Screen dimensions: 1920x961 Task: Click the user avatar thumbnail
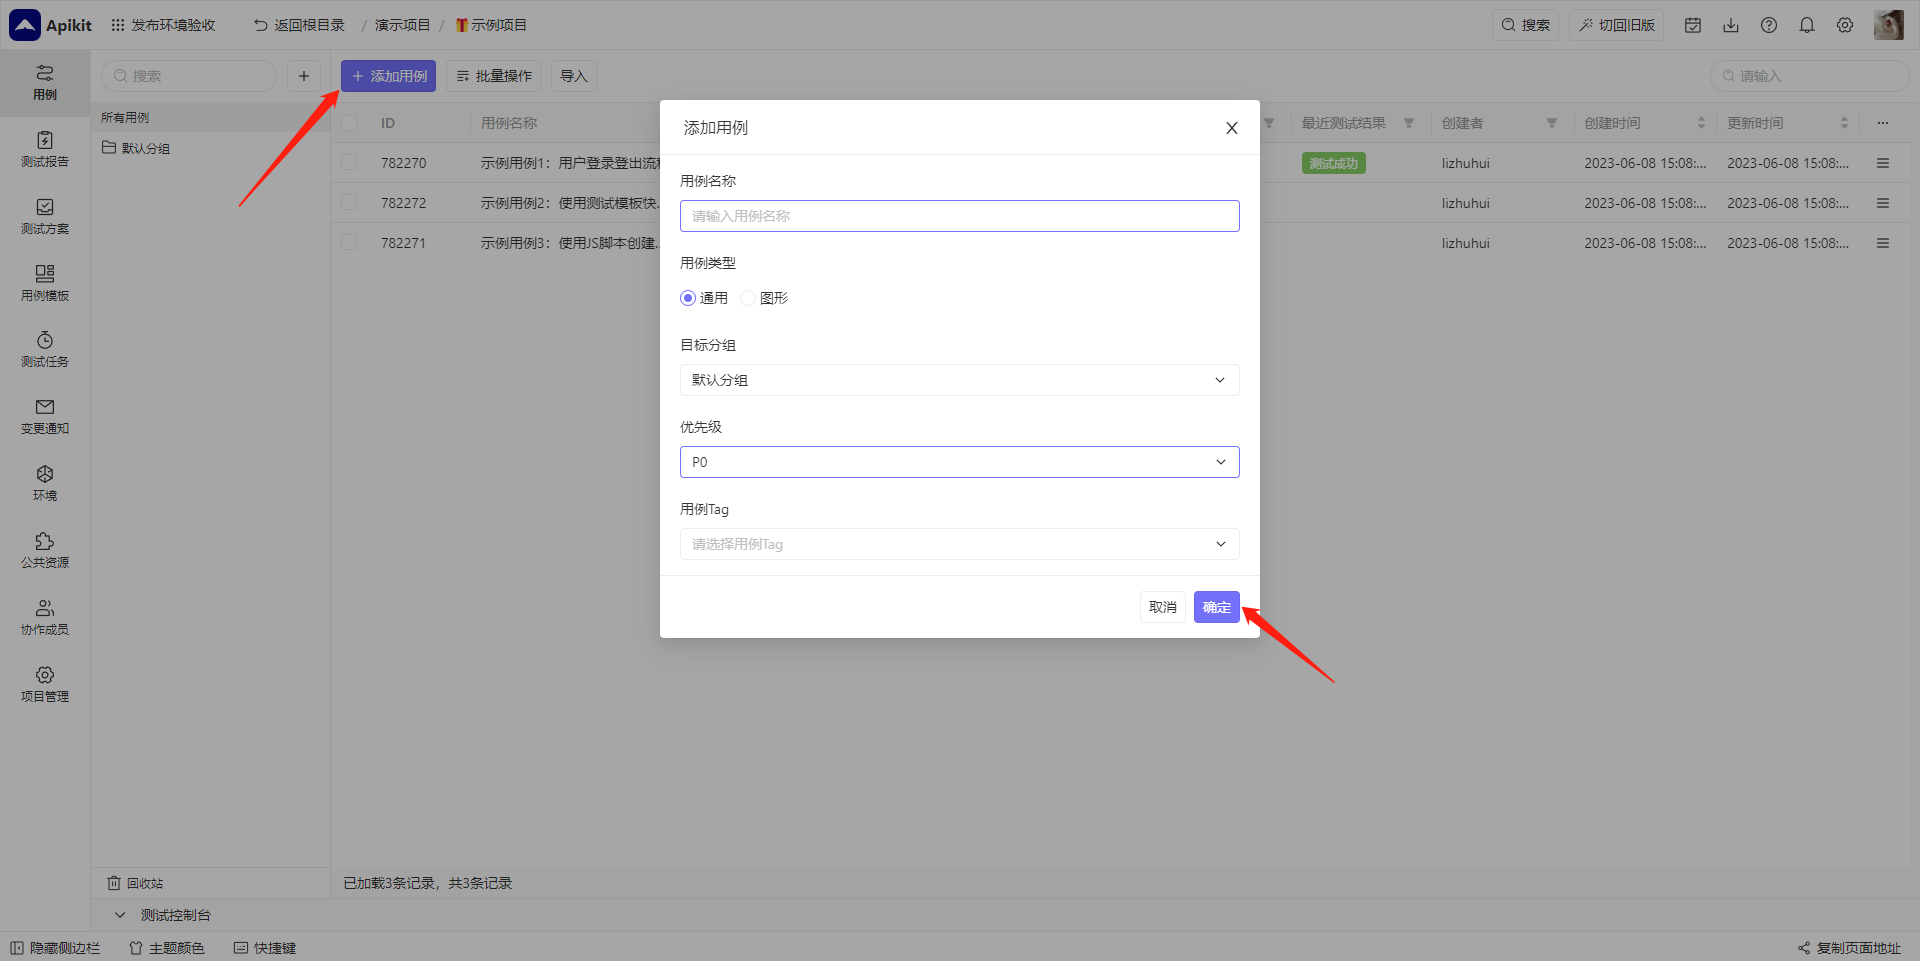1889,25
